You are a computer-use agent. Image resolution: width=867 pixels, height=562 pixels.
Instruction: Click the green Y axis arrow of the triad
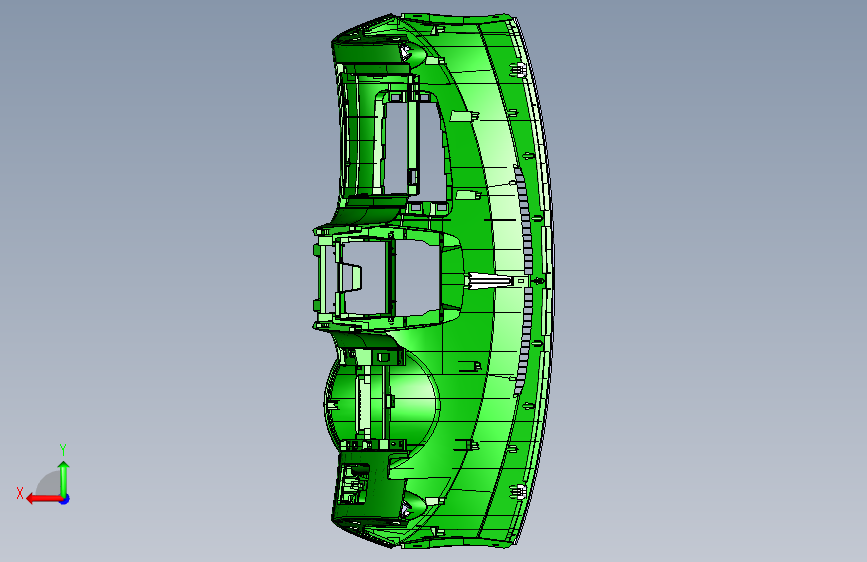tap(64, 478)
